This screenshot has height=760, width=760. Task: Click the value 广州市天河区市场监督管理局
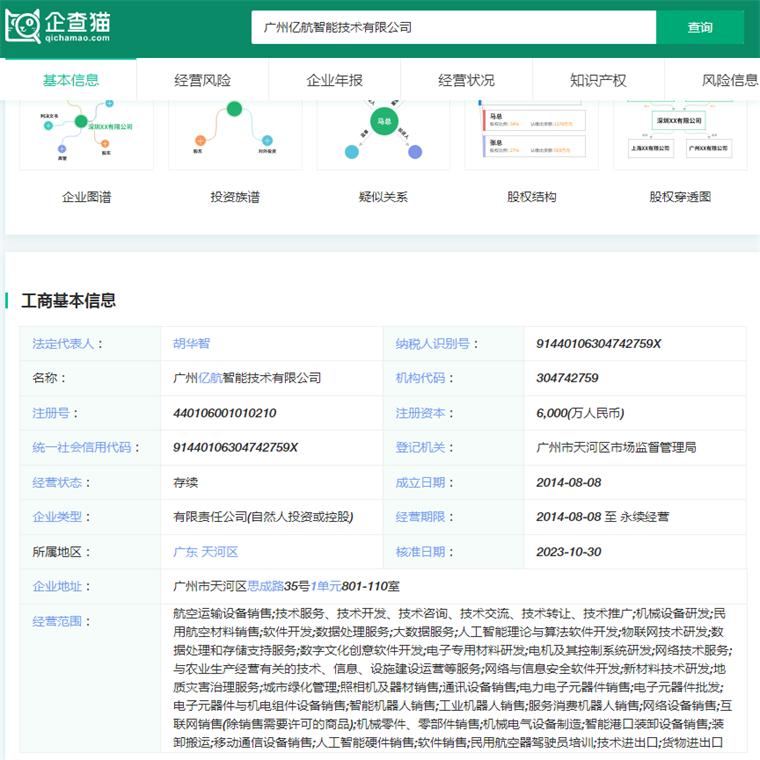(x=616, y=447)
